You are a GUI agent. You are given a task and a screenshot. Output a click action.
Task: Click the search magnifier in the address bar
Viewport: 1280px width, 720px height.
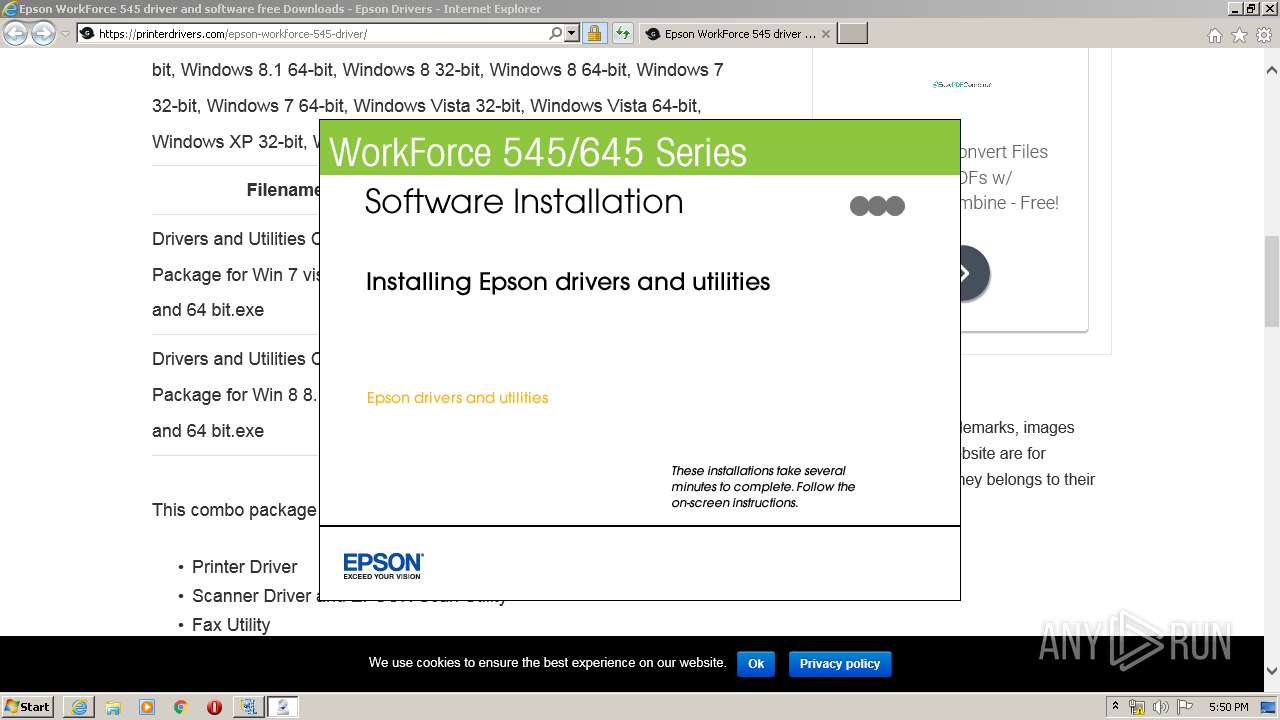[x=556, y=34]
